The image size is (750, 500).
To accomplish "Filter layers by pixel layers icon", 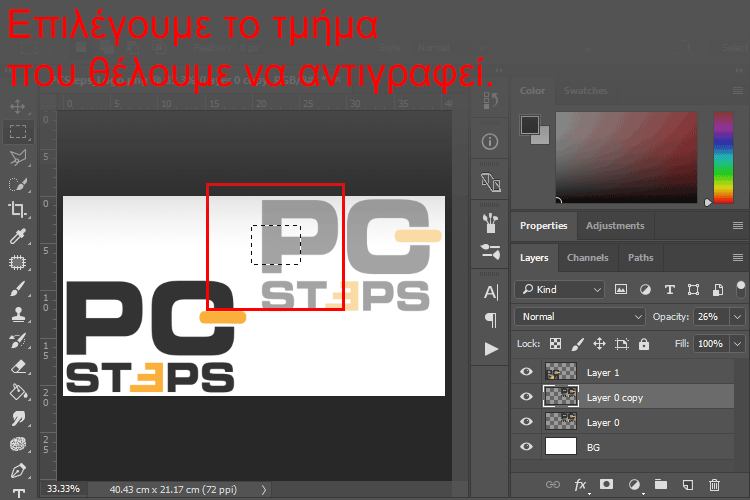I will point(620,289).
